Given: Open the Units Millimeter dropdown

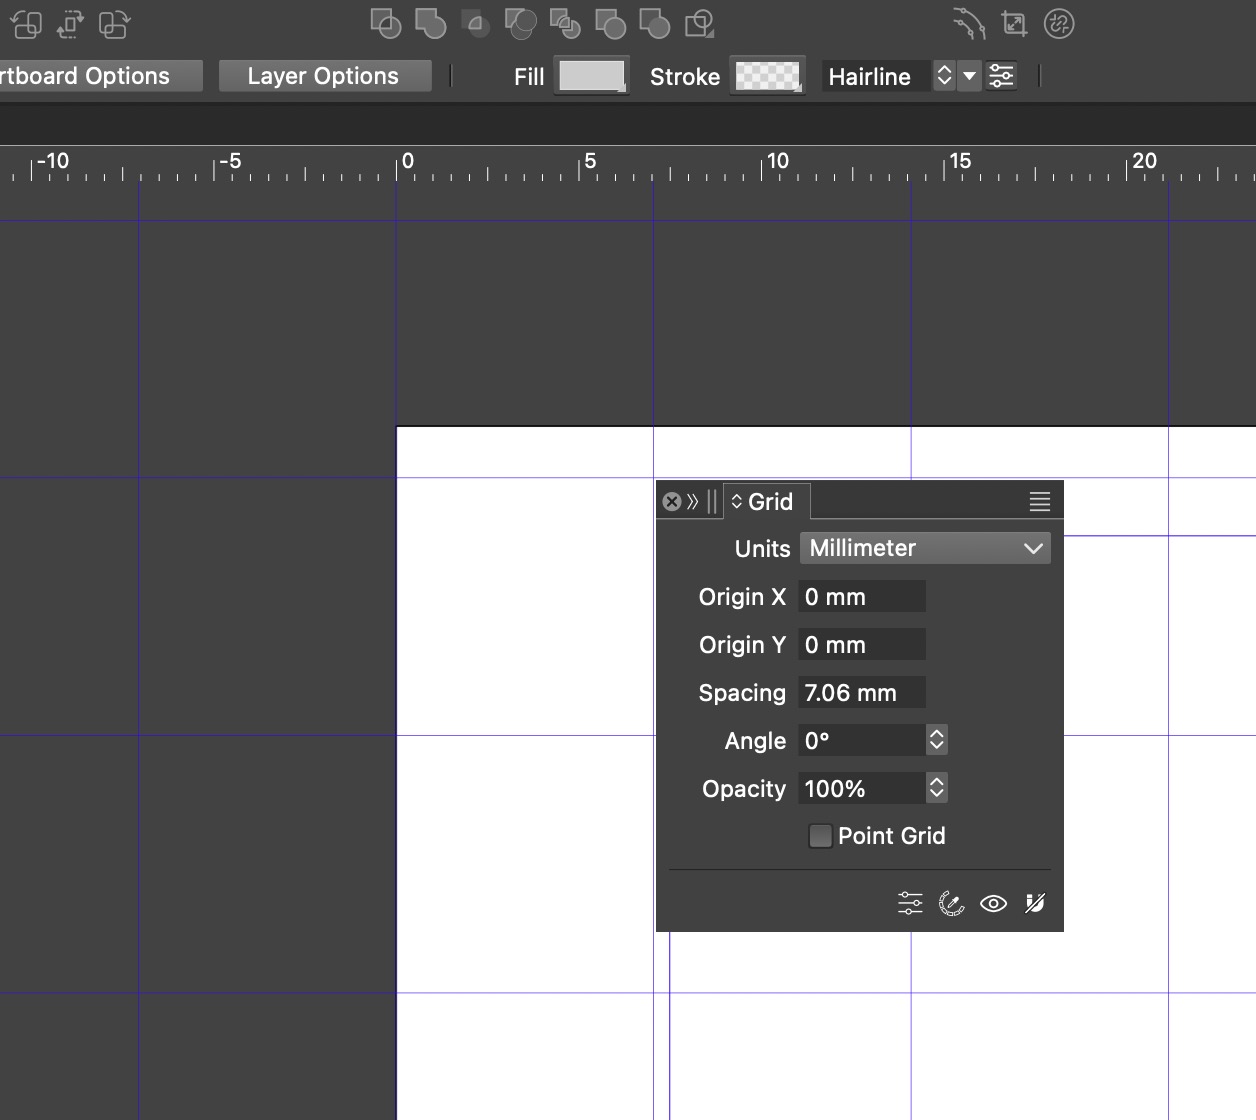Looking at the screenshot, I should pyautogui.click(x=925, y=548).
